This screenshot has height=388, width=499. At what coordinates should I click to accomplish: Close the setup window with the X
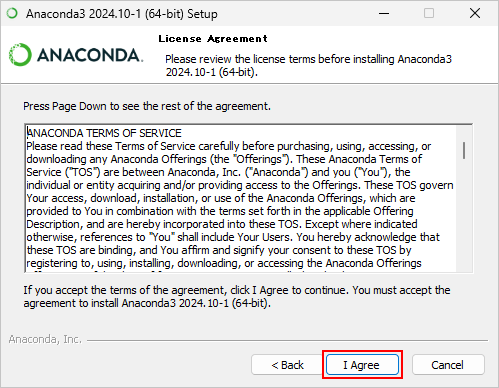(x=475, y=14)
